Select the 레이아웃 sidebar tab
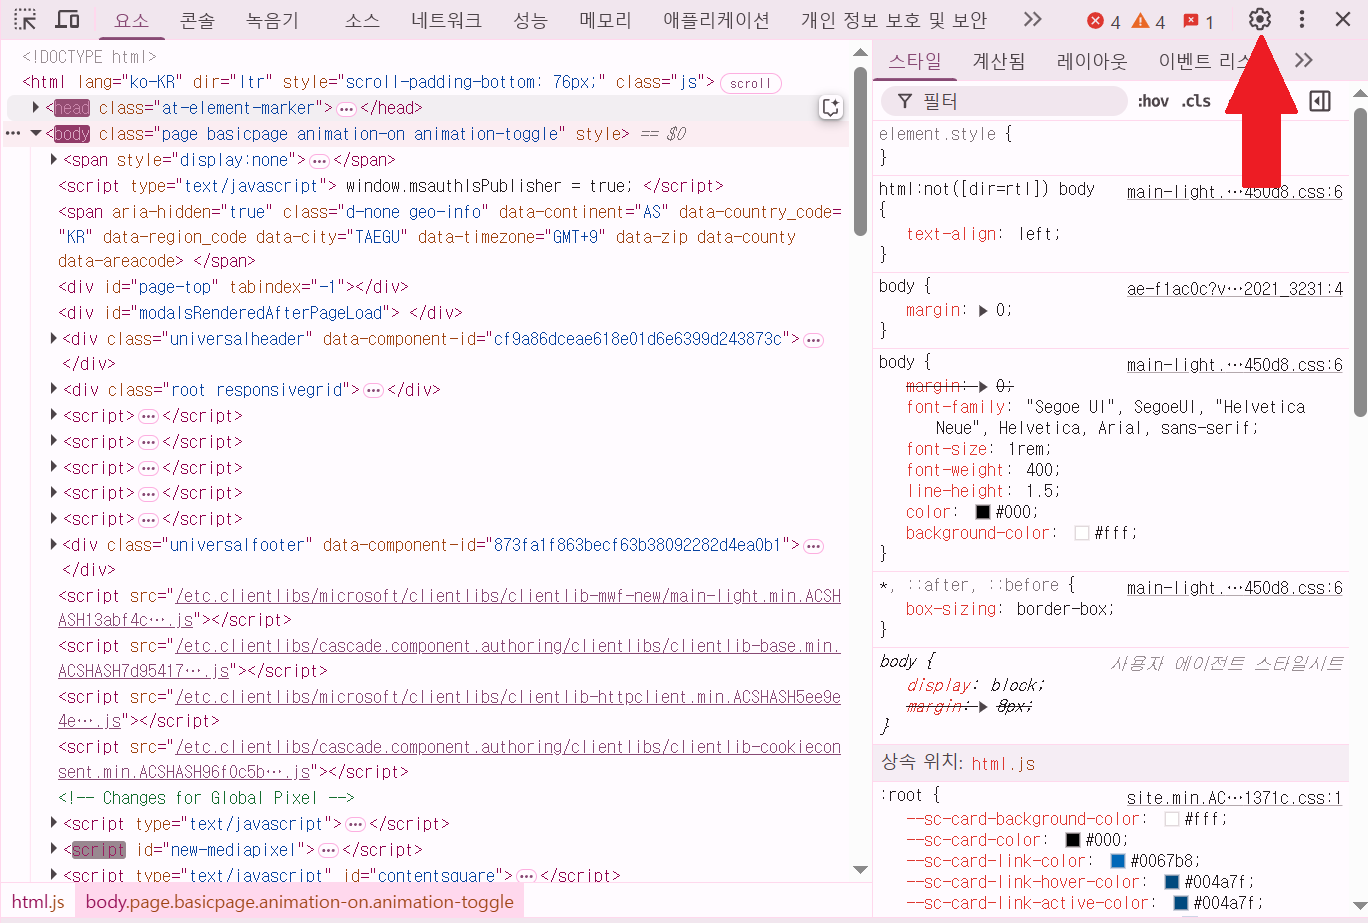Screen dimensions: 1368x923 click(1092, 62)
